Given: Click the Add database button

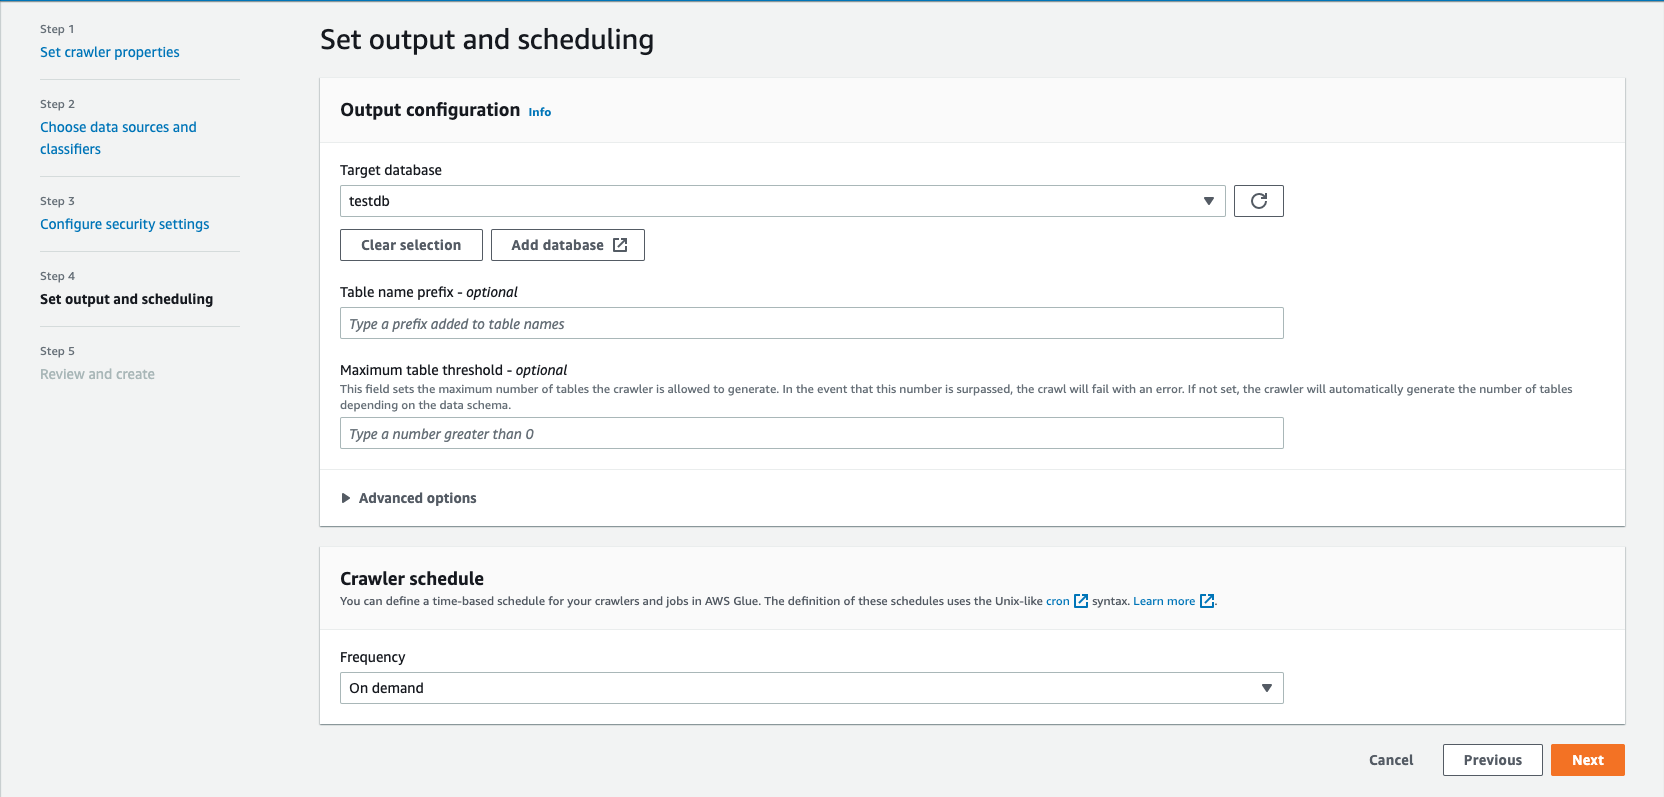Looking at the screenshot, I should 557,245.
